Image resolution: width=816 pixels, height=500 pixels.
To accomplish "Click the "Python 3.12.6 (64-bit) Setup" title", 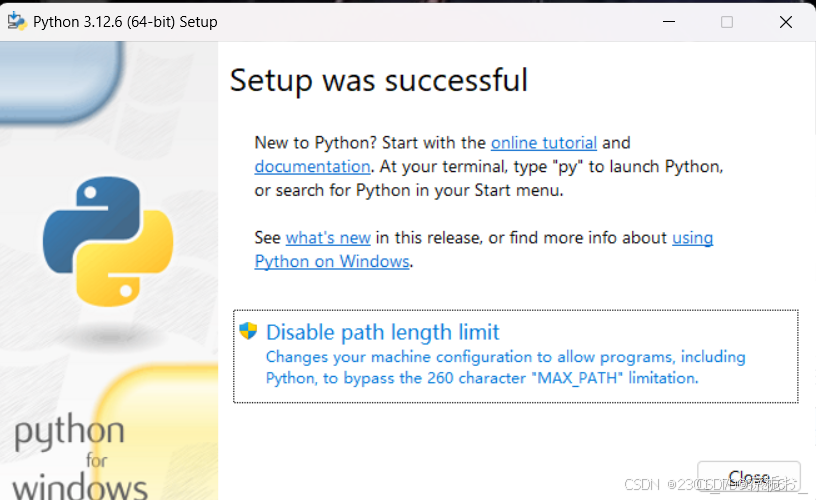I will tap(125, 22).
